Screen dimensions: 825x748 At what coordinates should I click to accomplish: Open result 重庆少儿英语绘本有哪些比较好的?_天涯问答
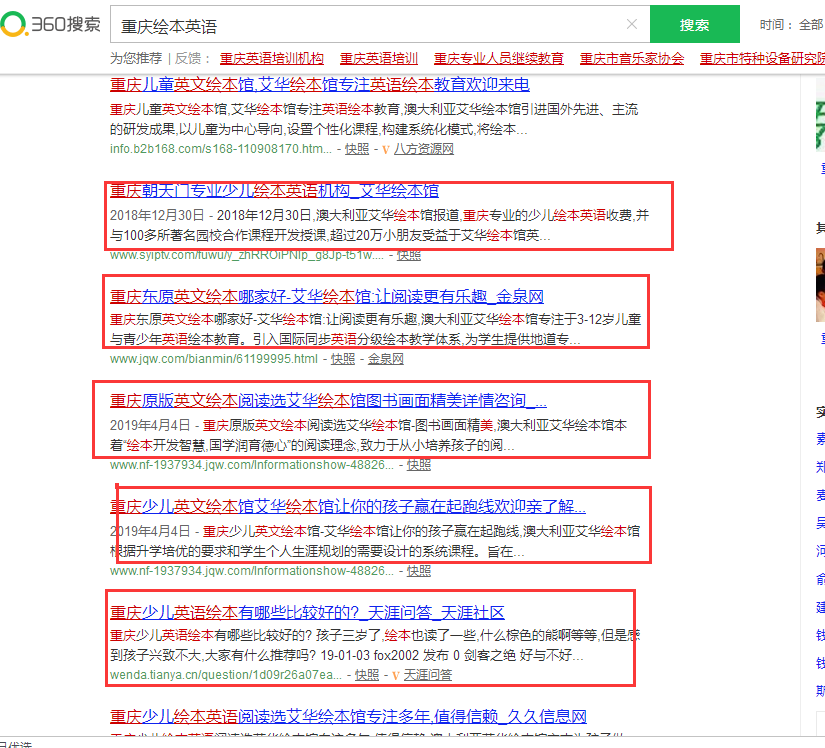pos(307,612)
